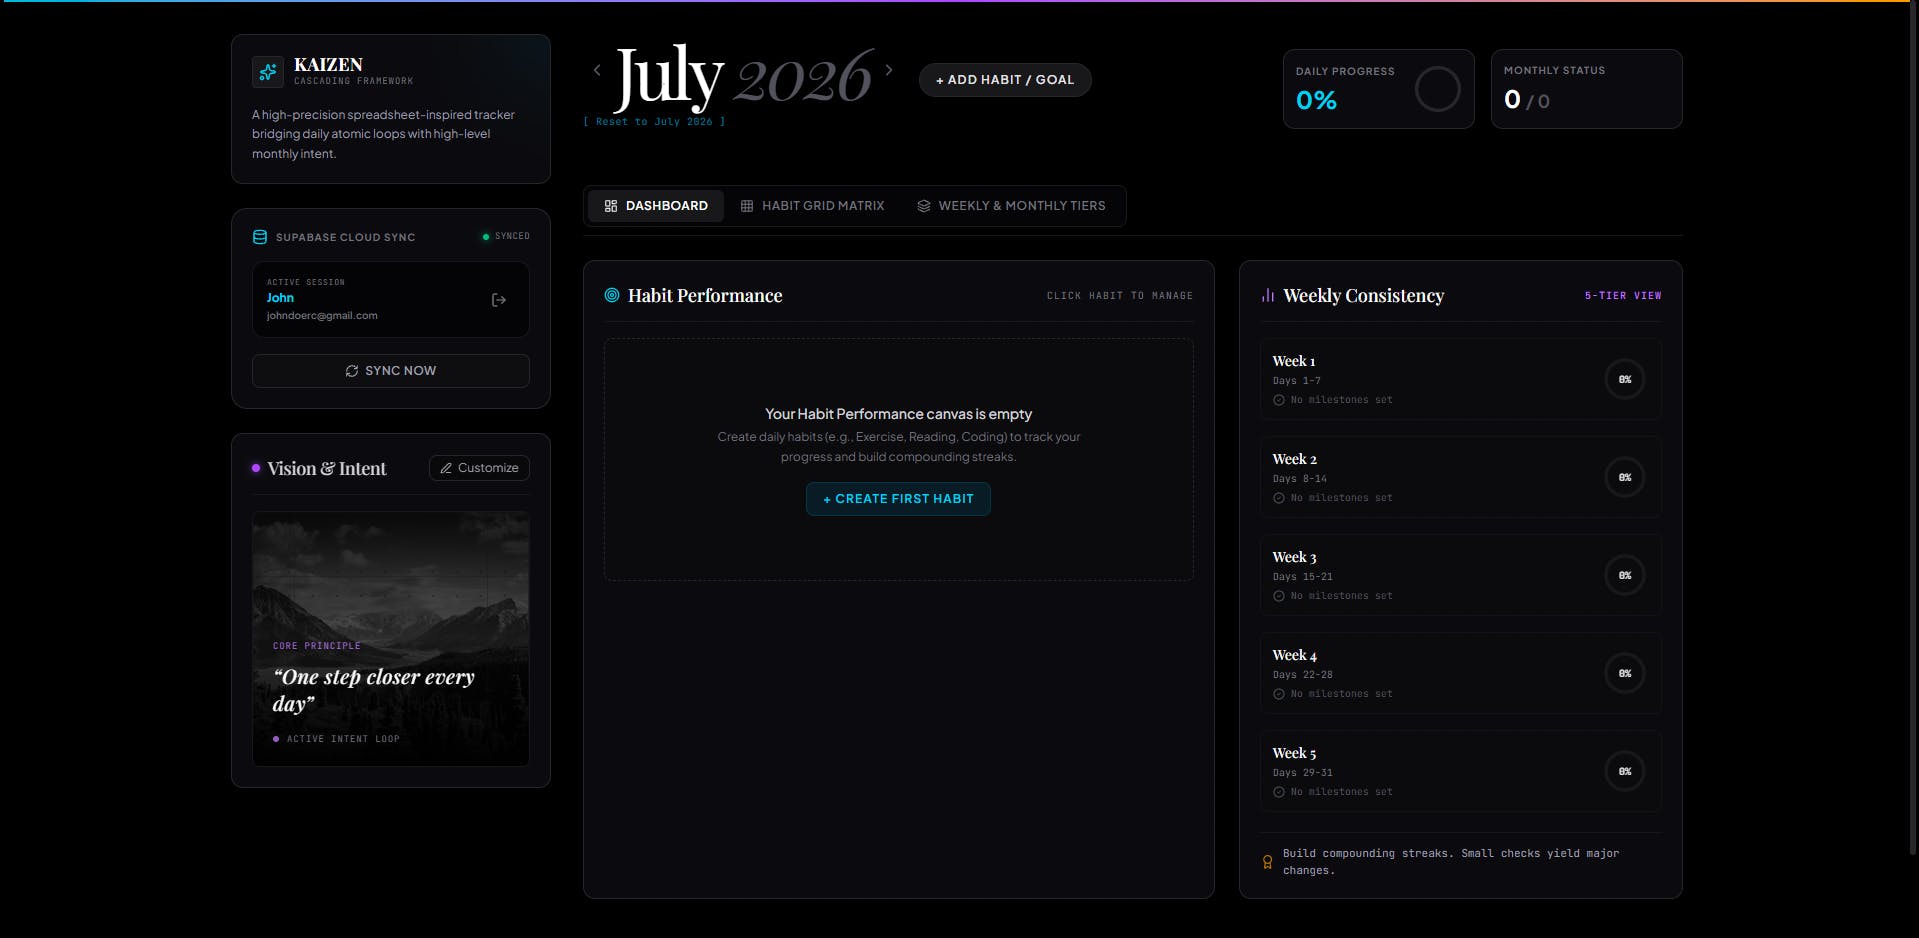This screenshot has width=1919, height=938.
Task: Click milestone circle icon under Week 2
Action: coord(1279,498)
